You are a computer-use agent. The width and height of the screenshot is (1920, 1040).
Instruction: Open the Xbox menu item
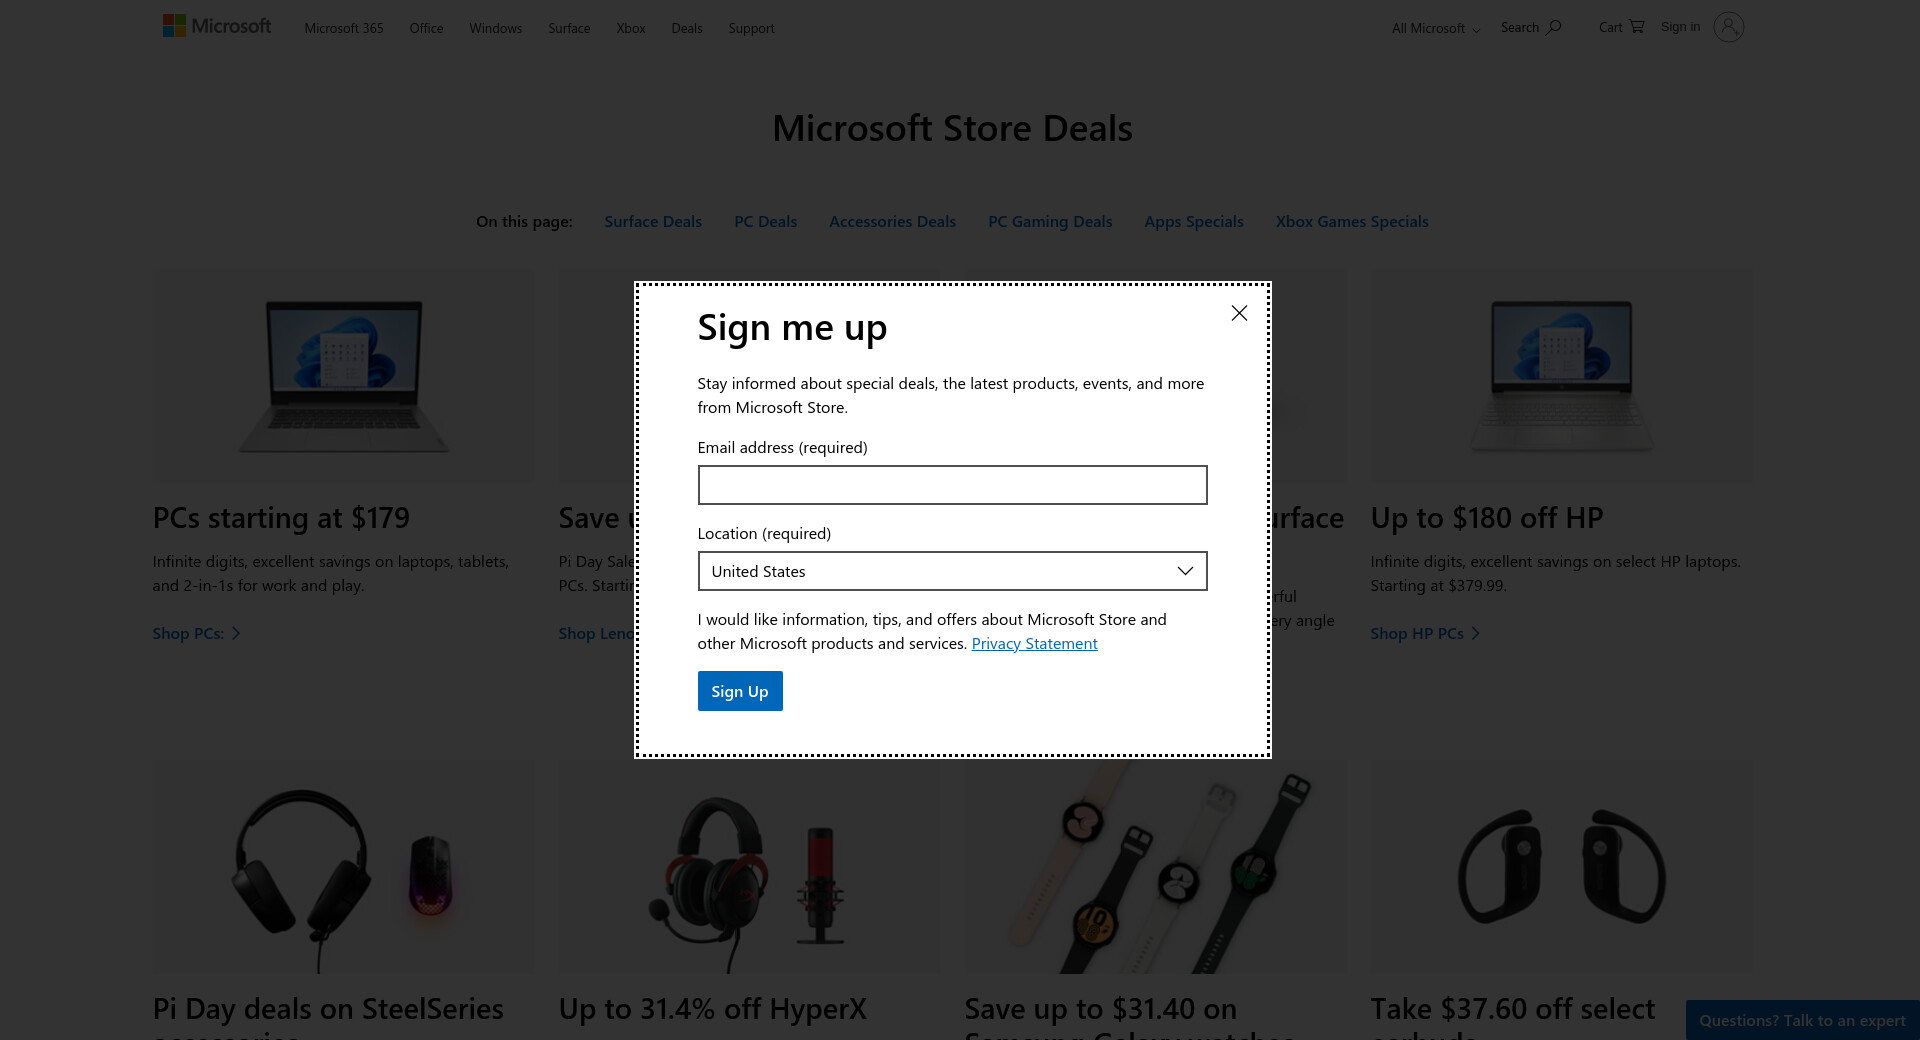click(x=630, y=28)
